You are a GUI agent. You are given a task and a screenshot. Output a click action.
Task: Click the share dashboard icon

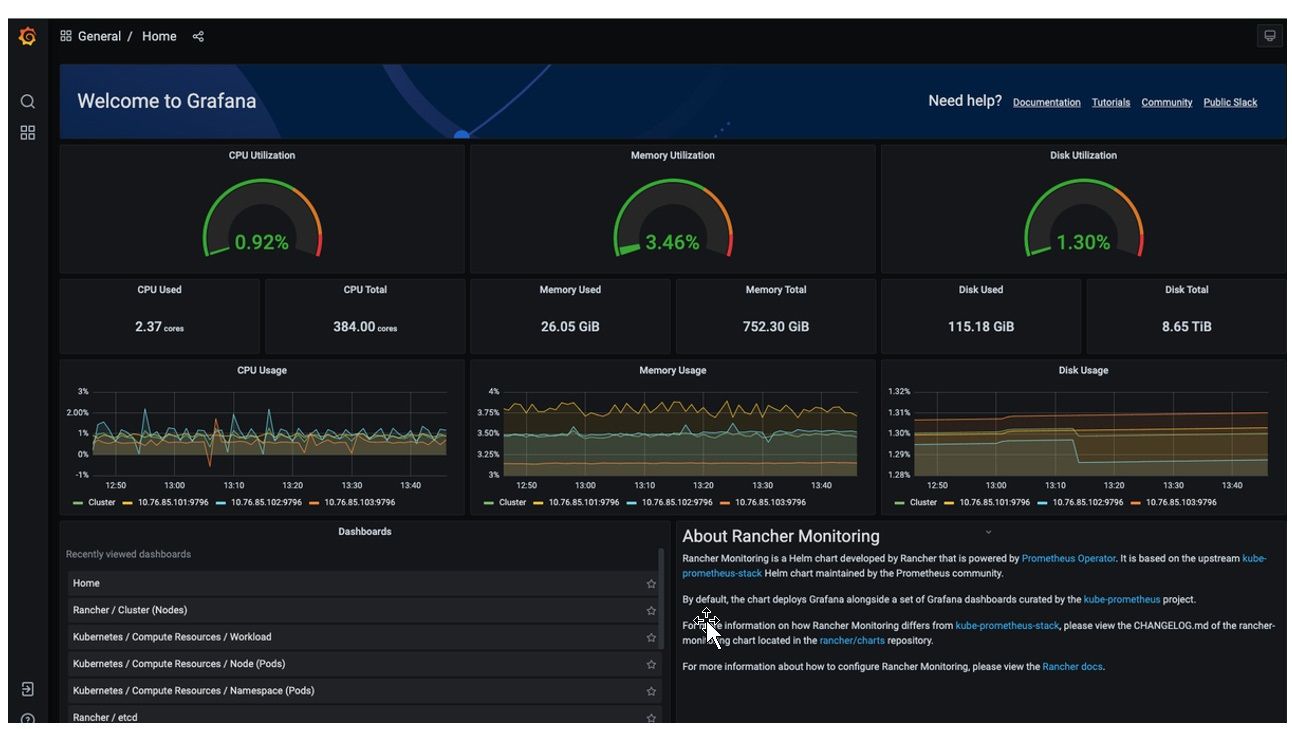pos(198,37)
